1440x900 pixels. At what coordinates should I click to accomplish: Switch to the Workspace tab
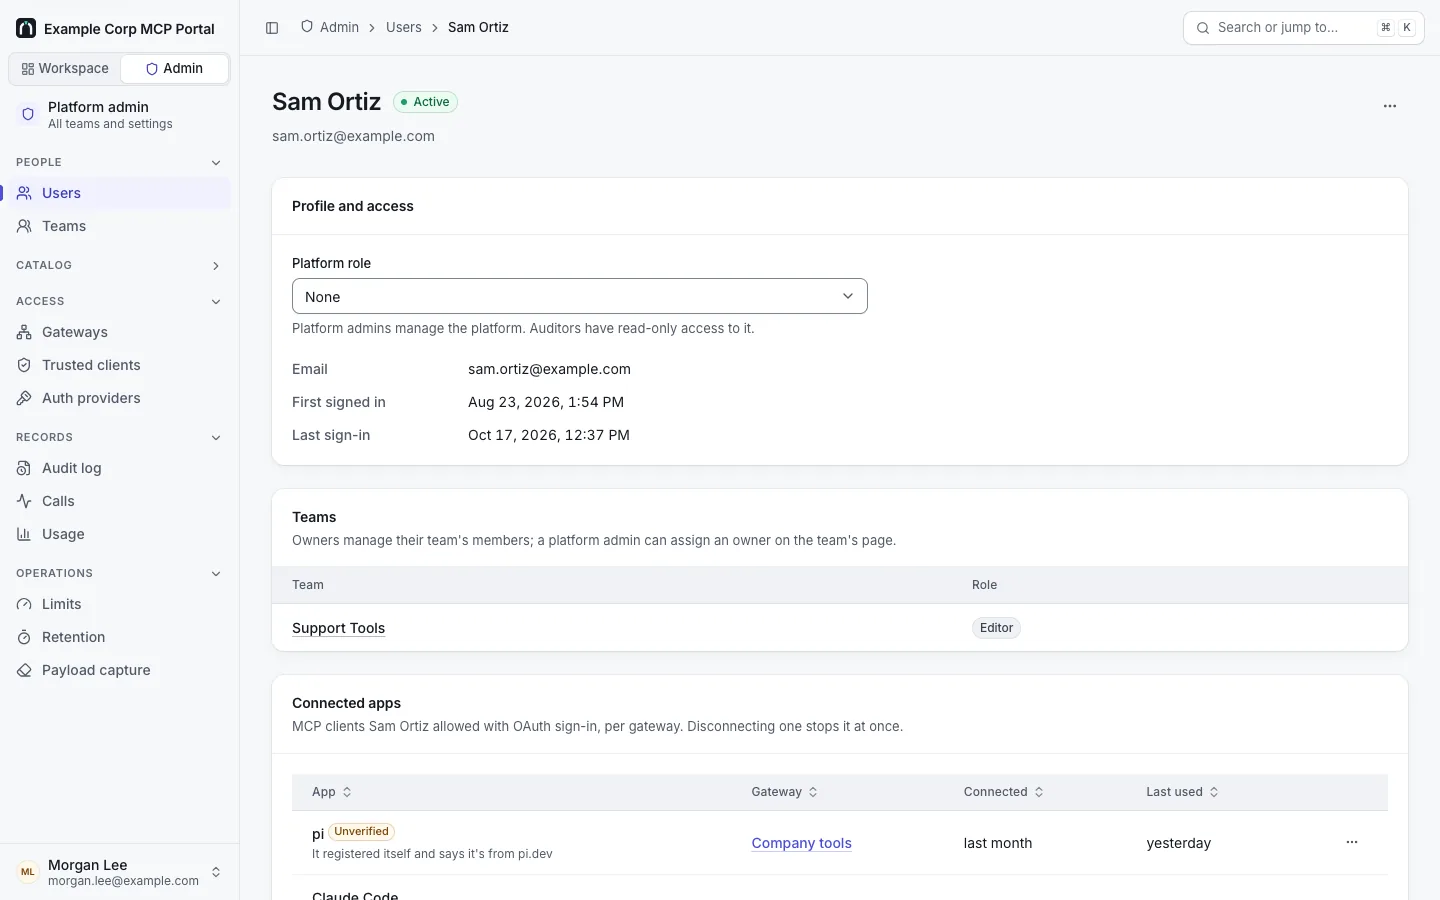pyautogui.click(x=65, y=68)
